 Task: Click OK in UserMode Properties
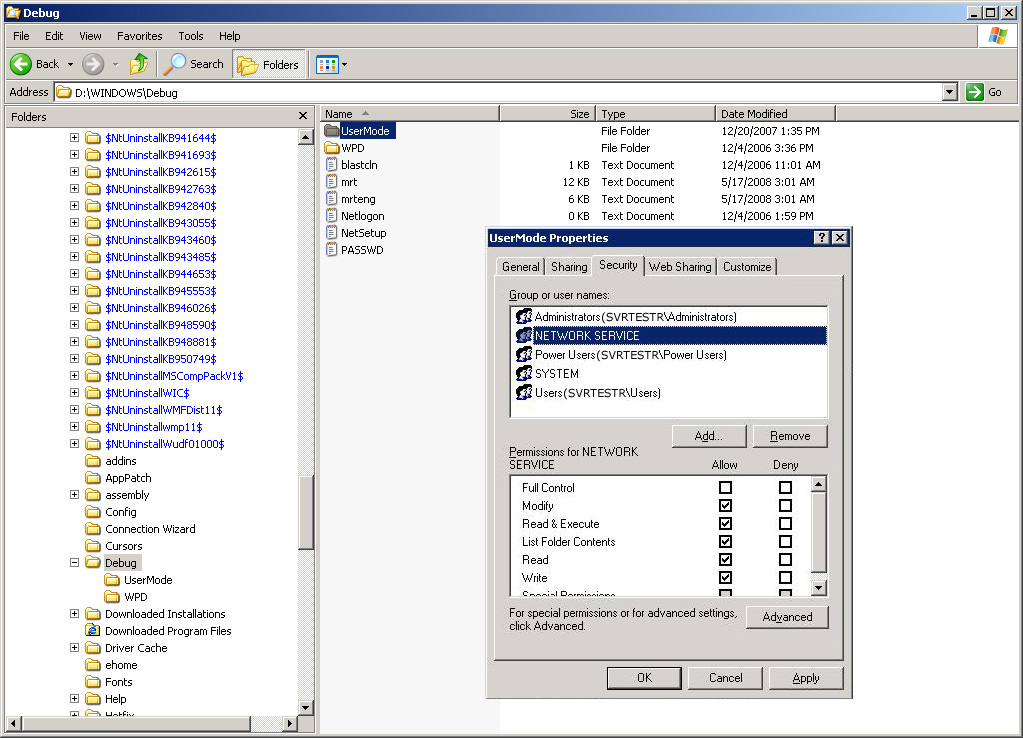tap(644, 678)
